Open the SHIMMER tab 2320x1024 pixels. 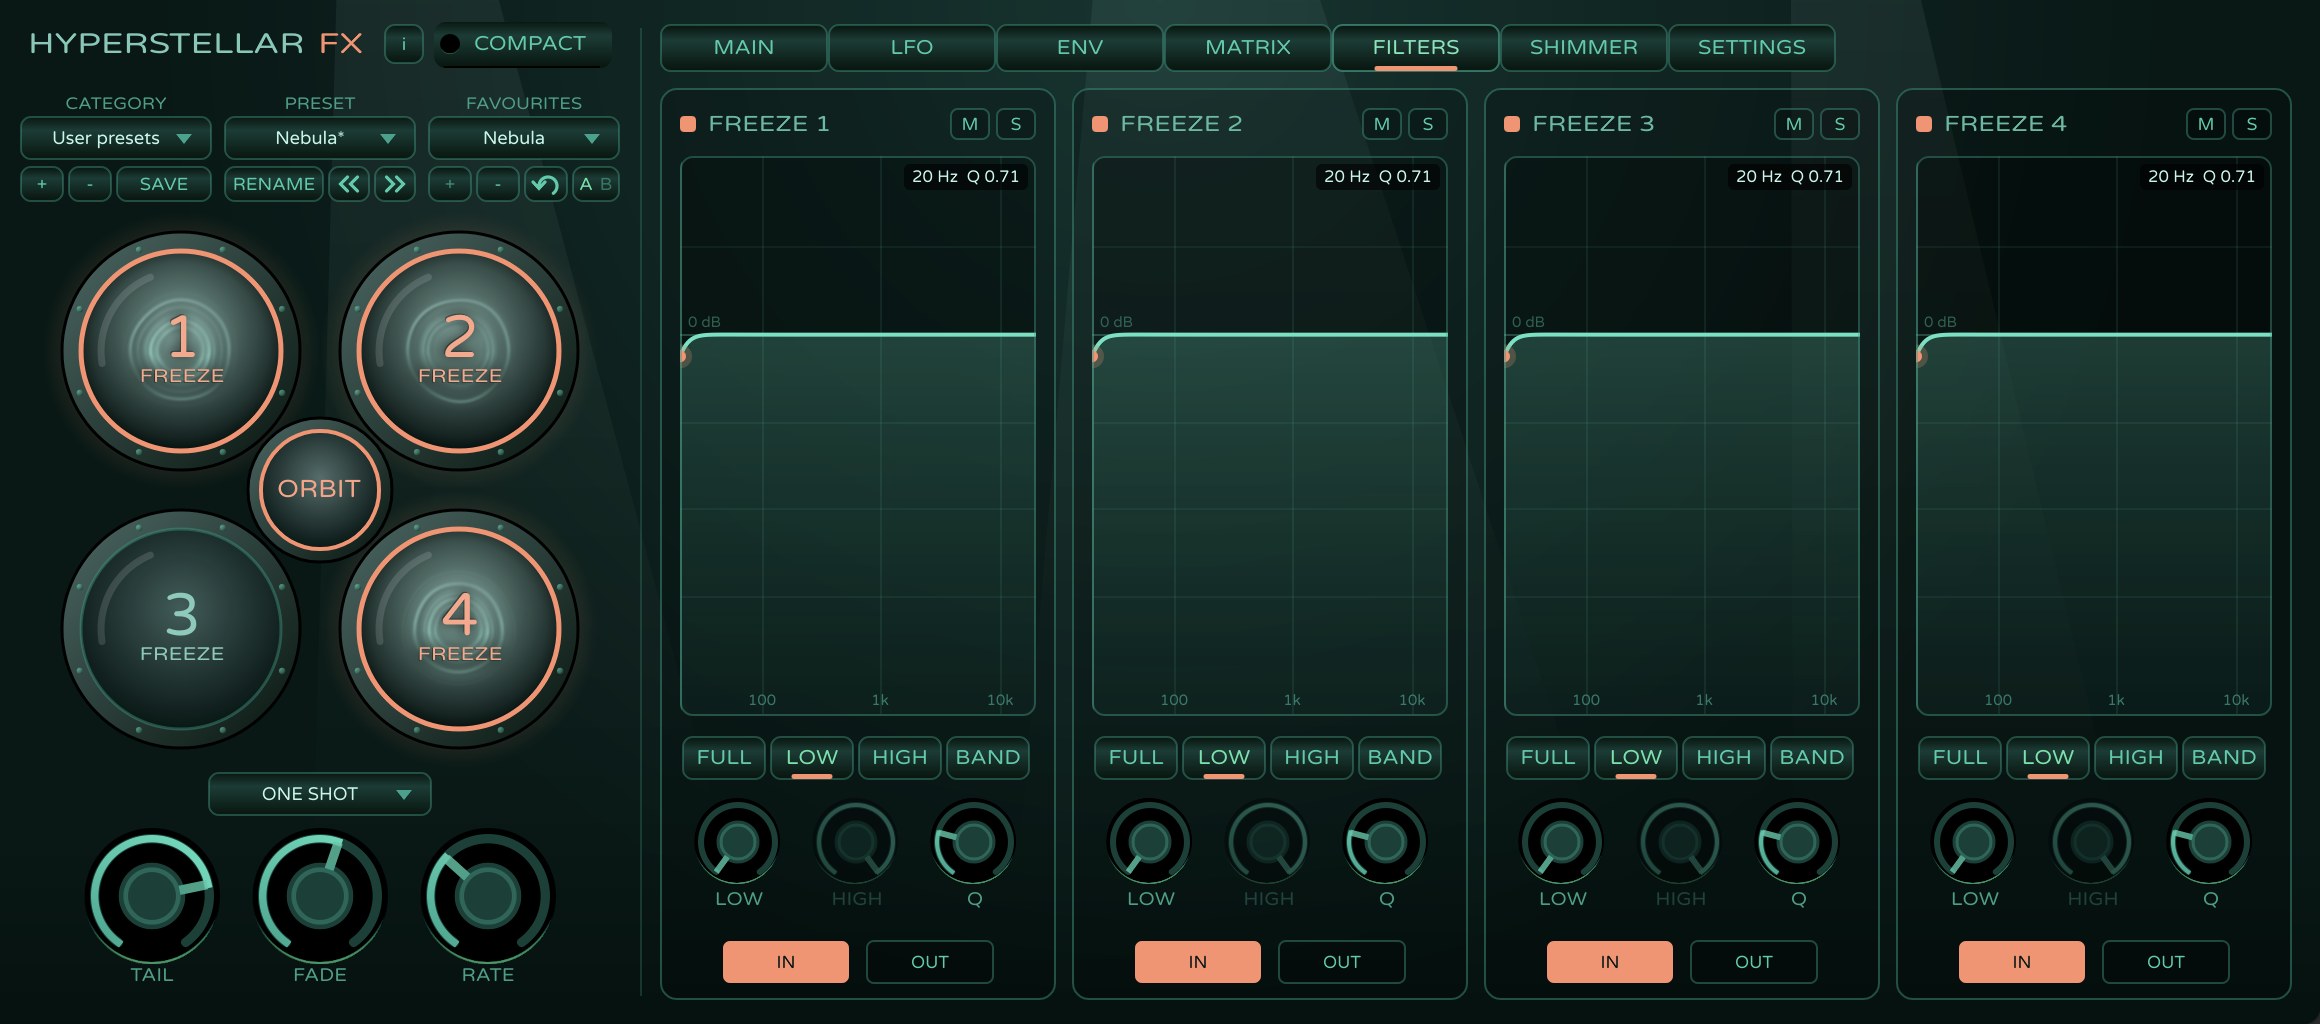coord(1584,47)
